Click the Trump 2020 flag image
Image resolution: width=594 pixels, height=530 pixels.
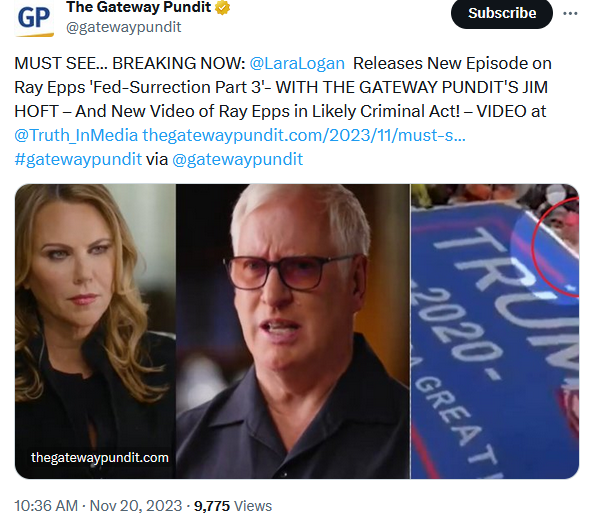[x=495, y=331]
